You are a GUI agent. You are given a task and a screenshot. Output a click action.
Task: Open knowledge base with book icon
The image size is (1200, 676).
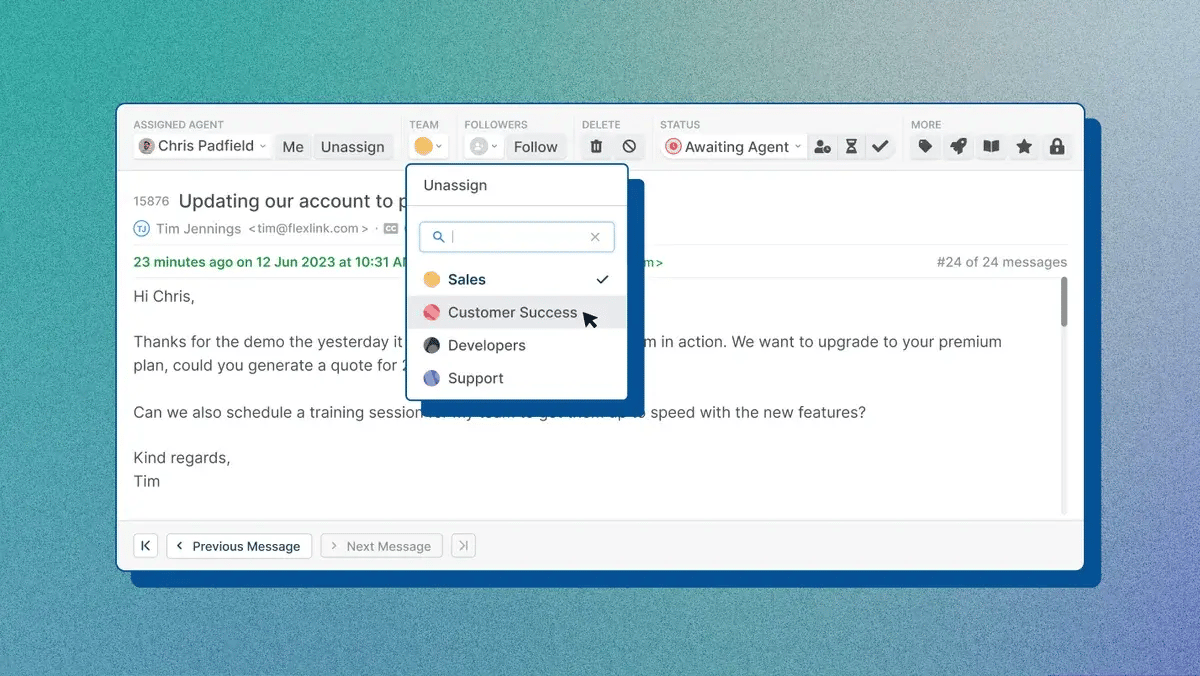pyautogui.click(x=990, y=146)
